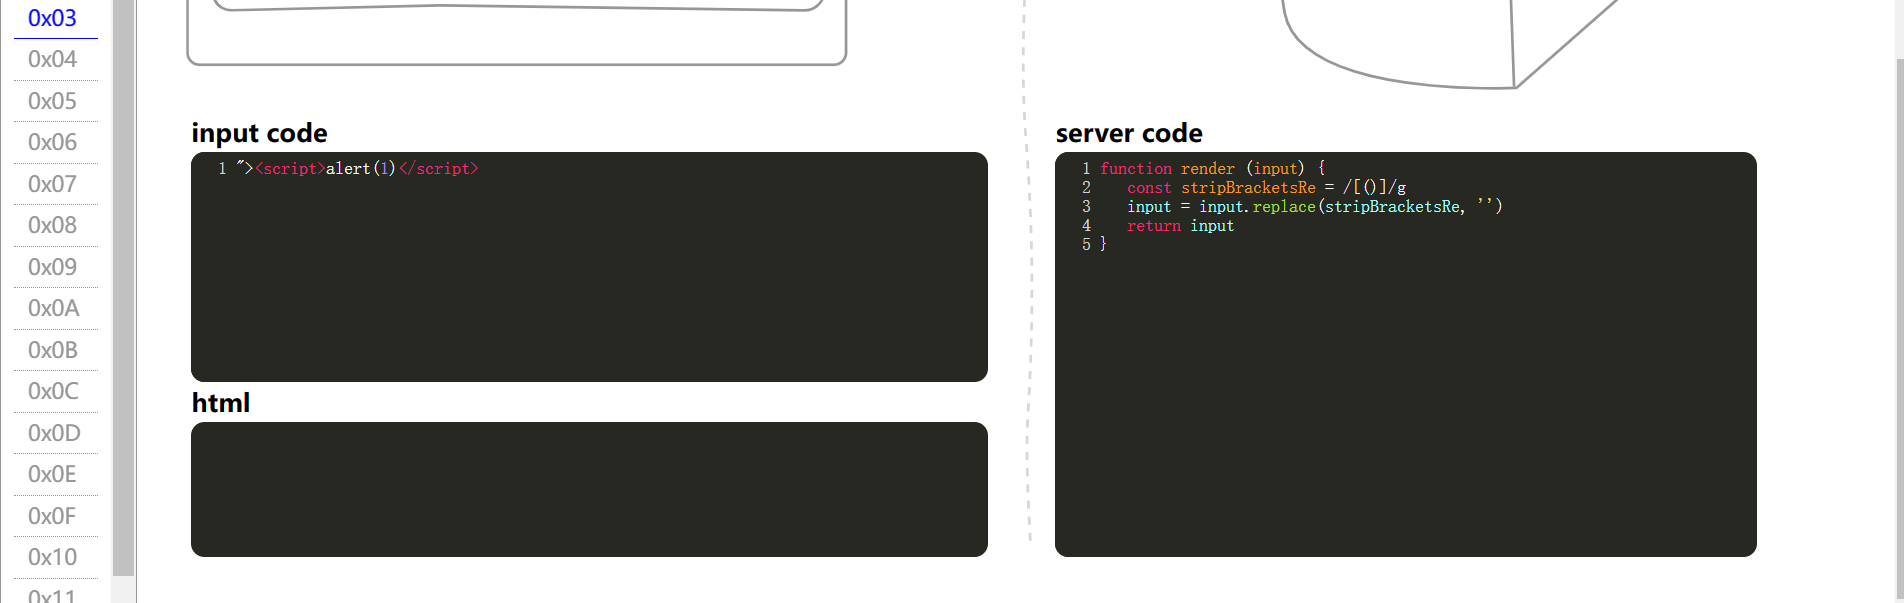
Task: Navigate to level 0x09
Action: pos(52,267)
